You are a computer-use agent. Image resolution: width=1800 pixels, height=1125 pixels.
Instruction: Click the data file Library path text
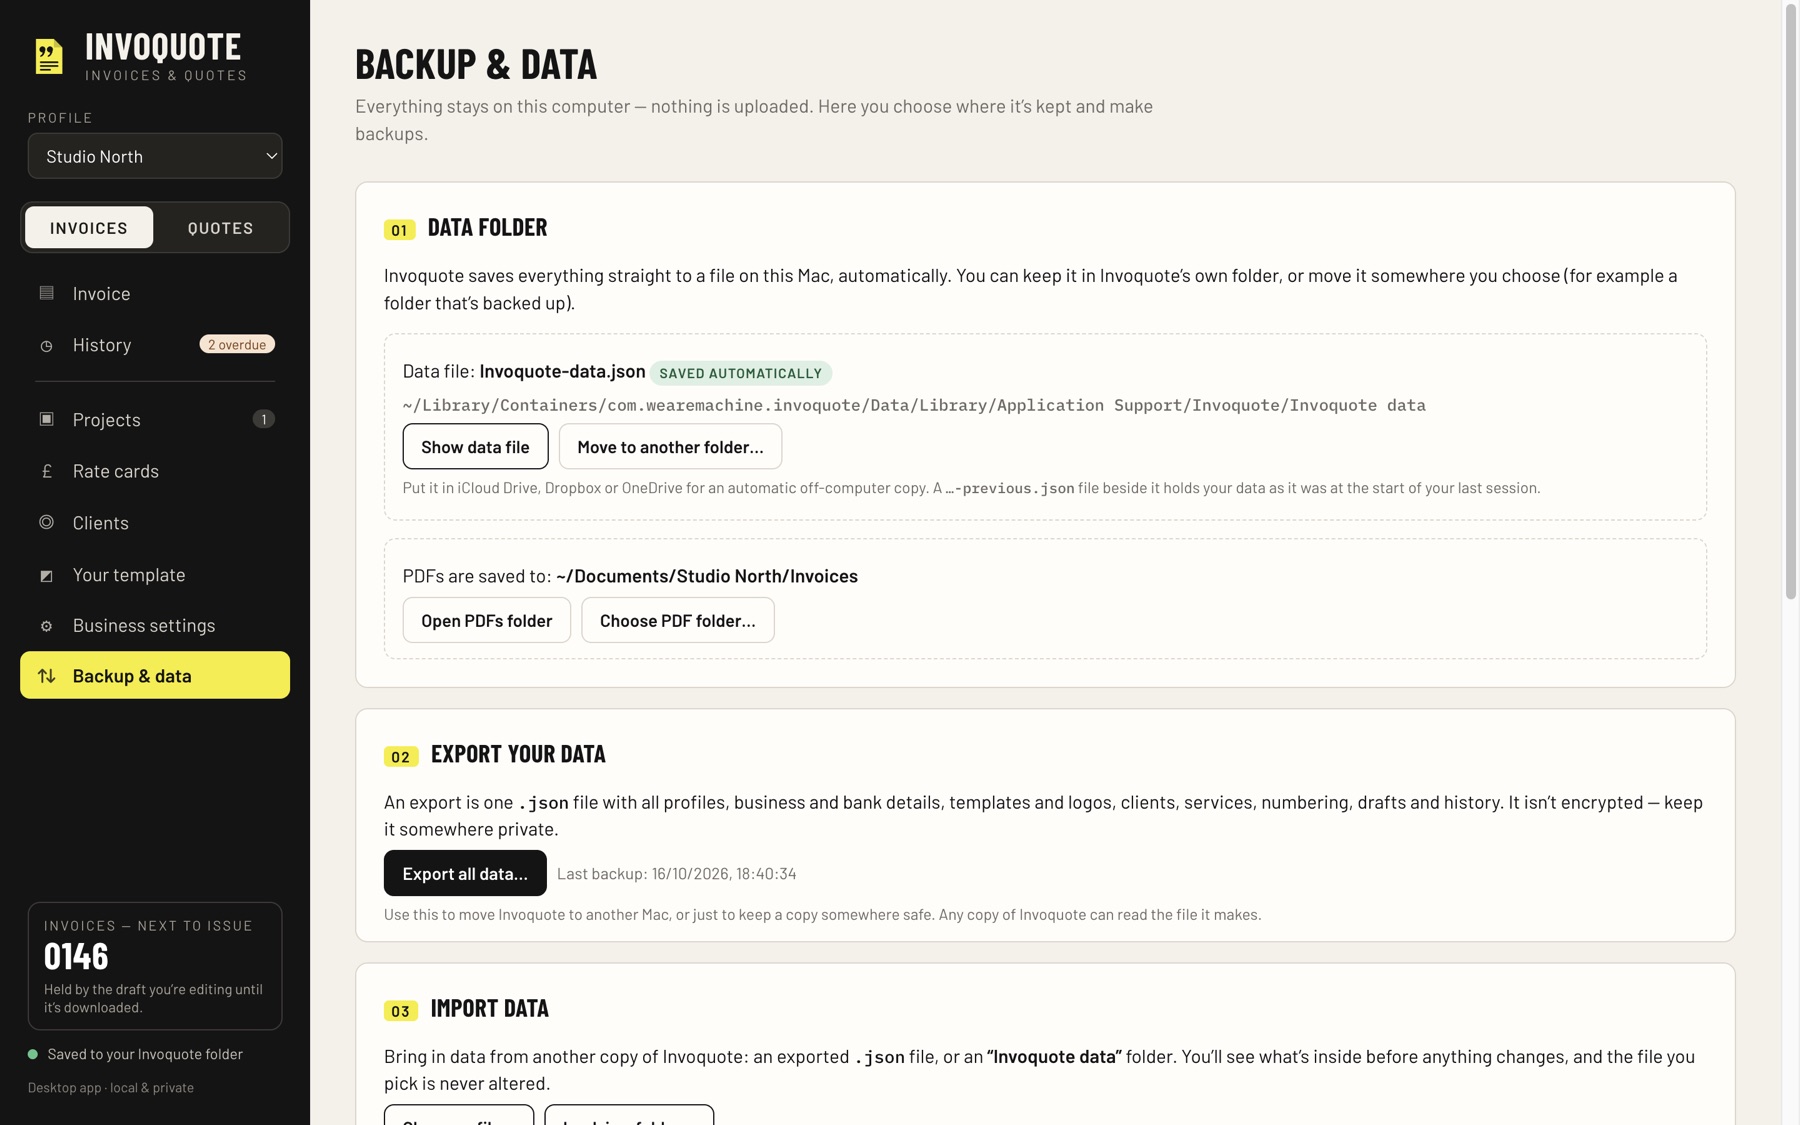click(914, 405)
